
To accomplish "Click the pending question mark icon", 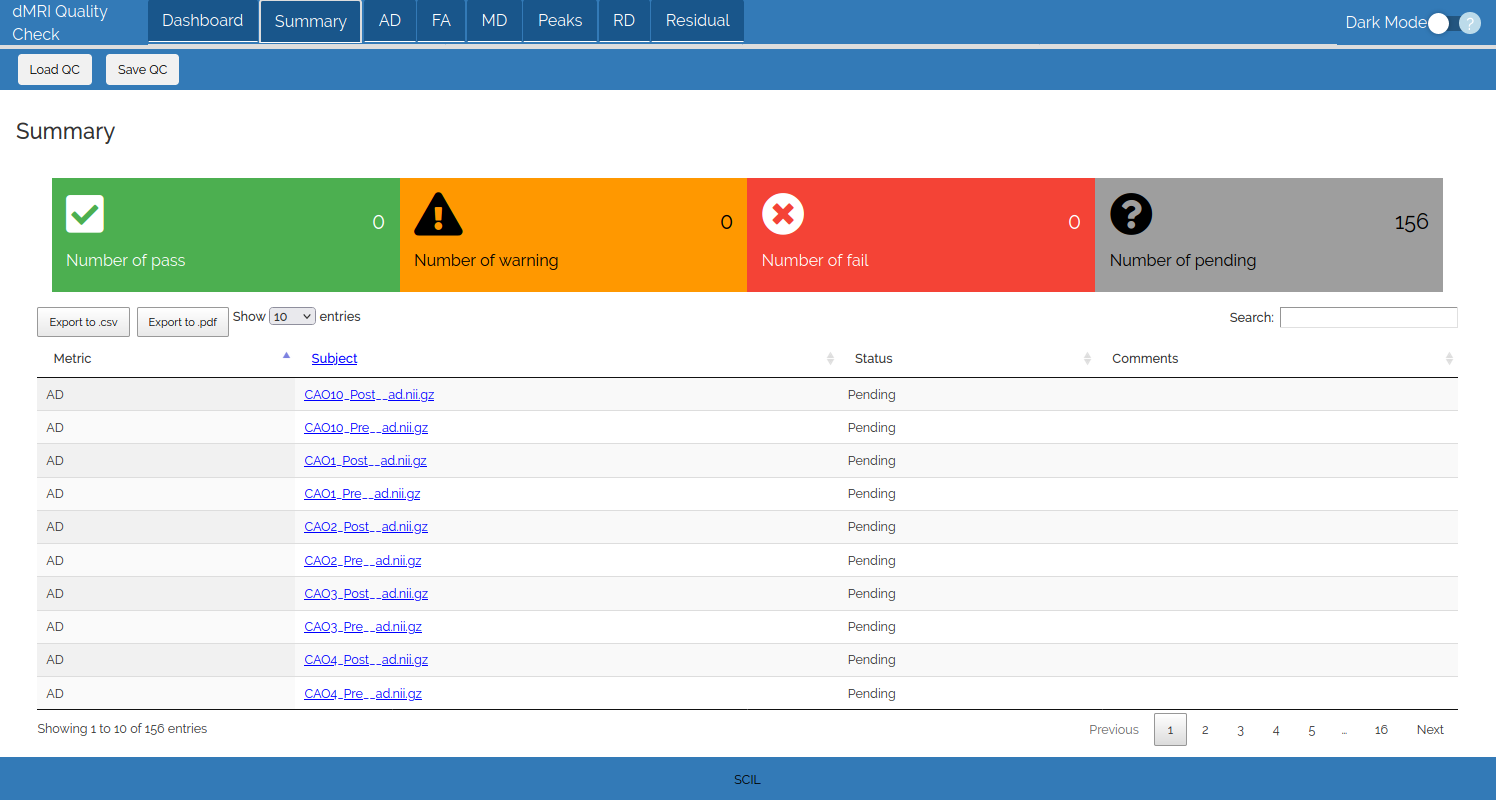I will pyautogui.click(x=1131, y=214).
